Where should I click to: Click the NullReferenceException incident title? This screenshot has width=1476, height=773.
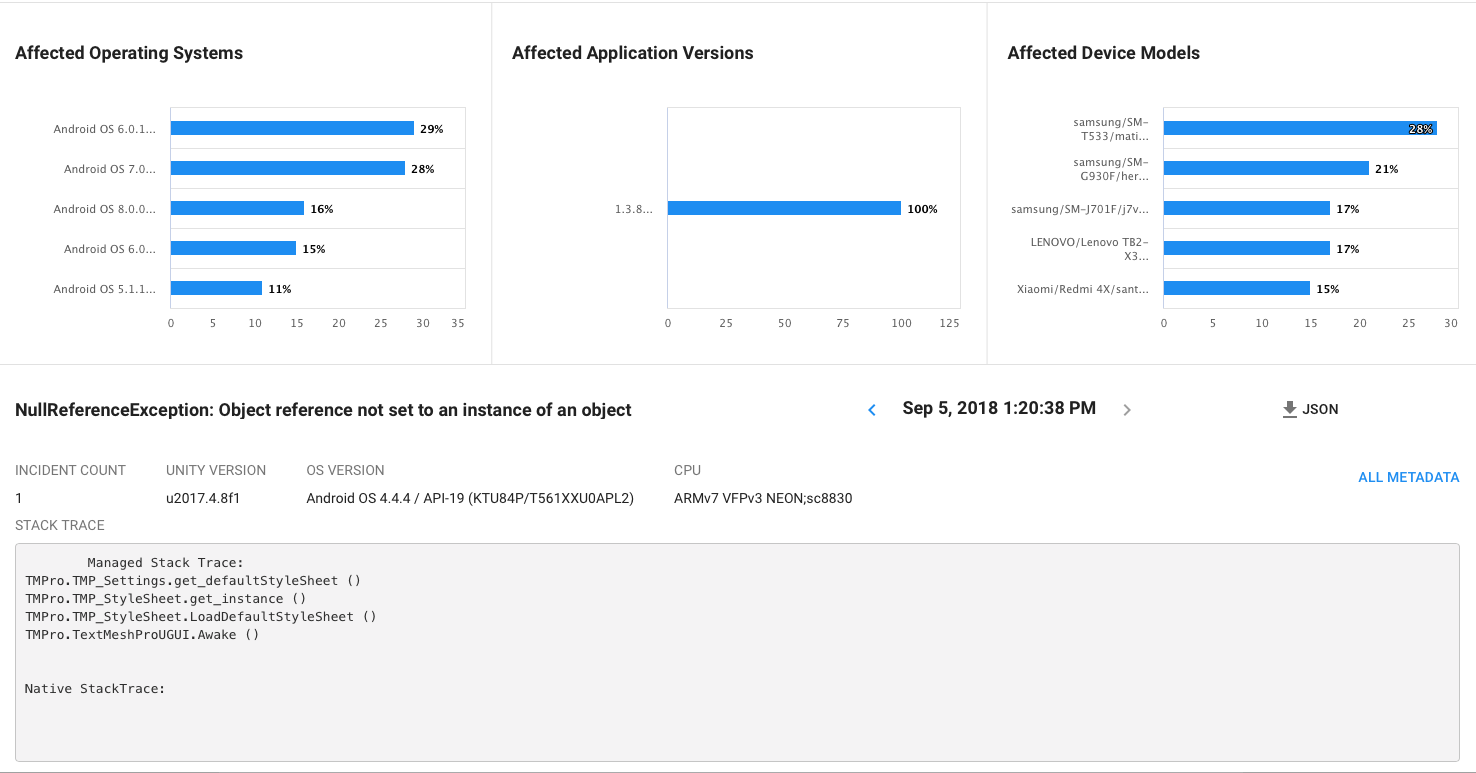tap(323, 410)
